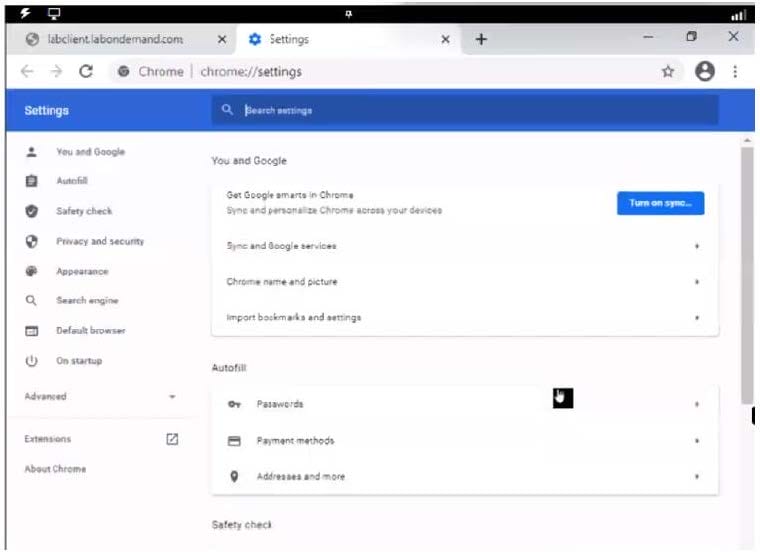Reload the current page
Image resolution: width=760 pixels, height=552 pixels.
point(86,72)
